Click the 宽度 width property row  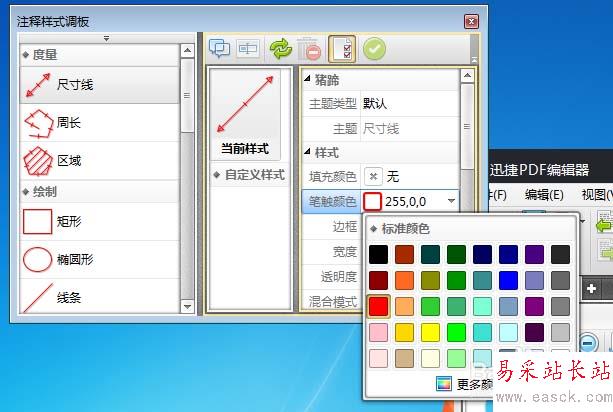(x=332, y=251)
